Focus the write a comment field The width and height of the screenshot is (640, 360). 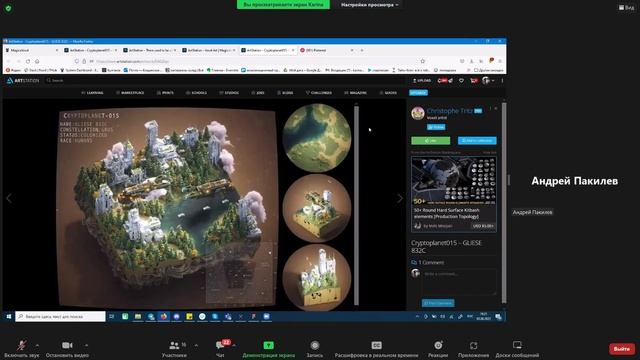pyautogui.click(x=459, y=281)
